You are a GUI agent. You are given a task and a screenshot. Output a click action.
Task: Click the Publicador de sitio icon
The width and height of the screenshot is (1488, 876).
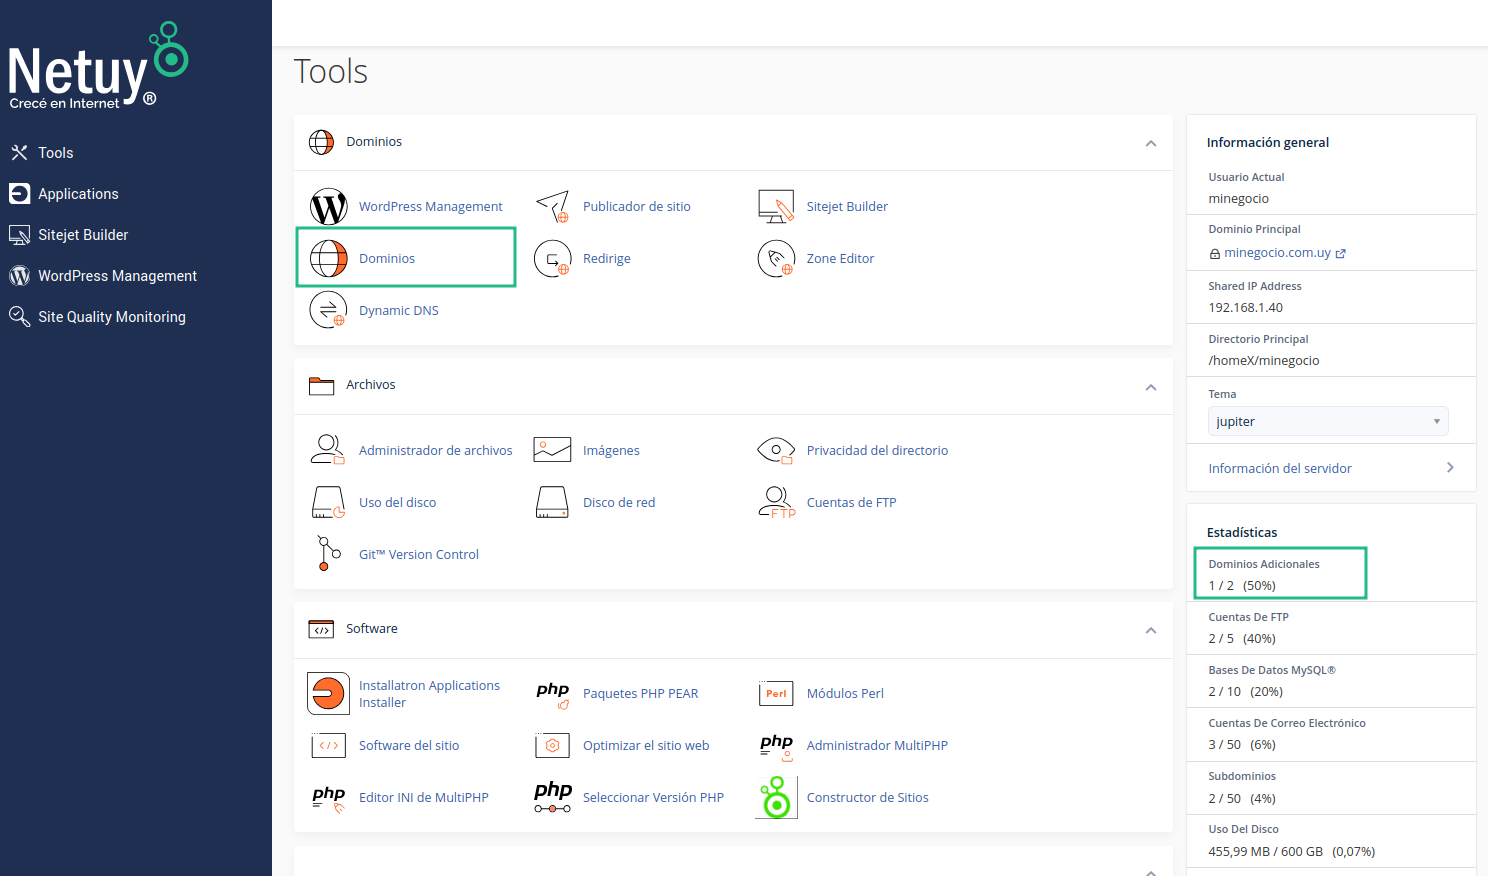coord(552,207)
